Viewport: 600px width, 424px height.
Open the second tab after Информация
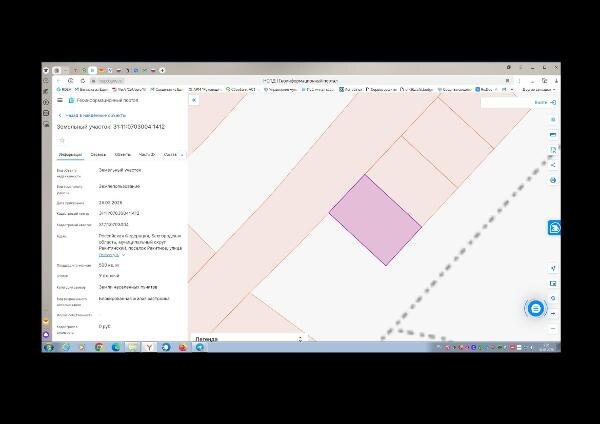(x=98, y=155)
